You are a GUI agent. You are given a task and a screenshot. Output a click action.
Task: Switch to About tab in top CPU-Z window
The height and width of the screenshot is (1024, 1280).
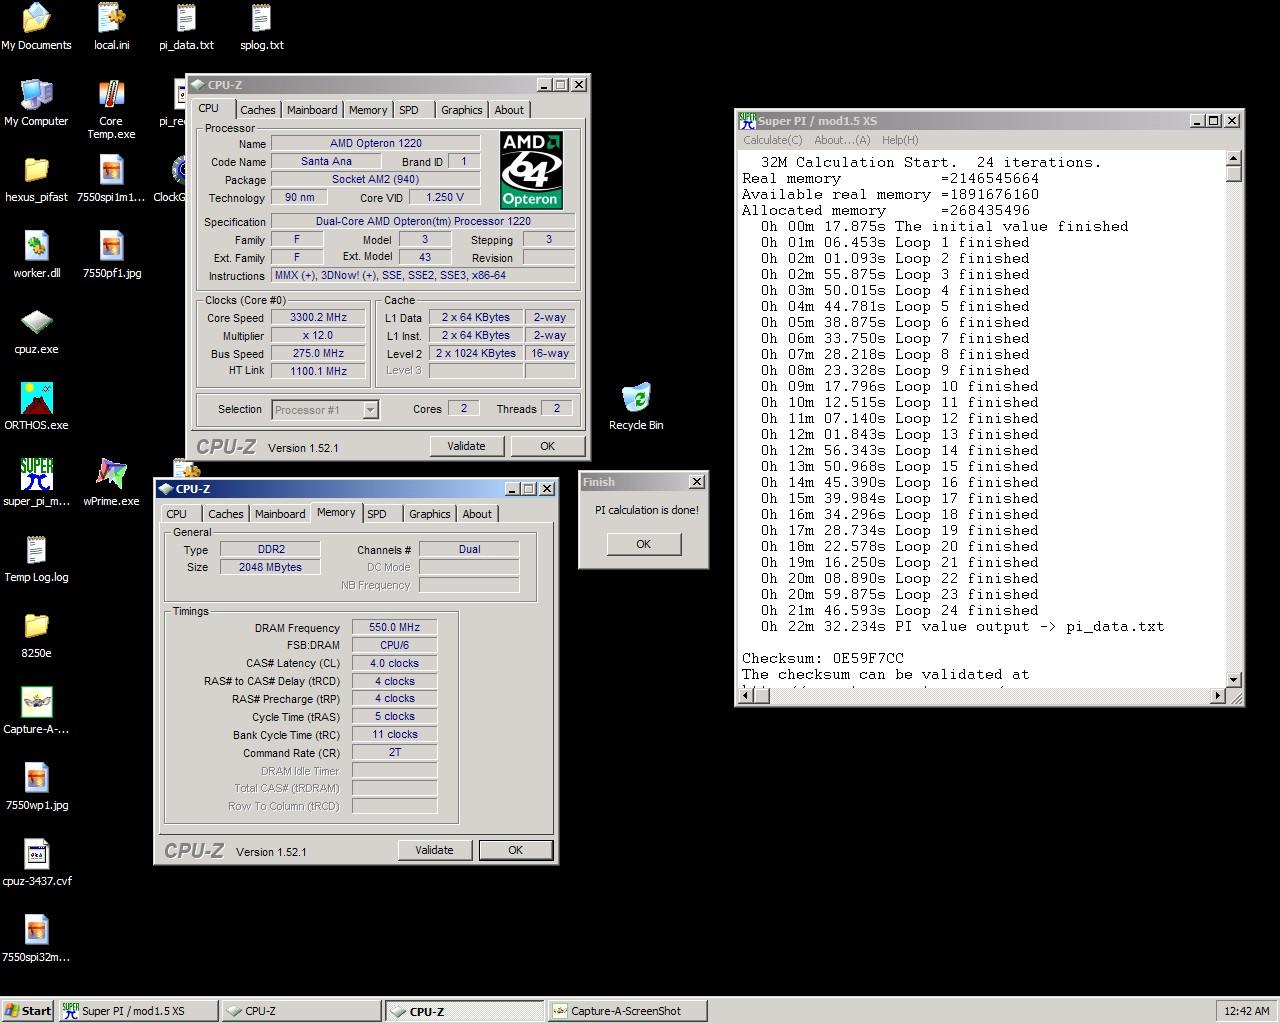click(x=509, y=110)
